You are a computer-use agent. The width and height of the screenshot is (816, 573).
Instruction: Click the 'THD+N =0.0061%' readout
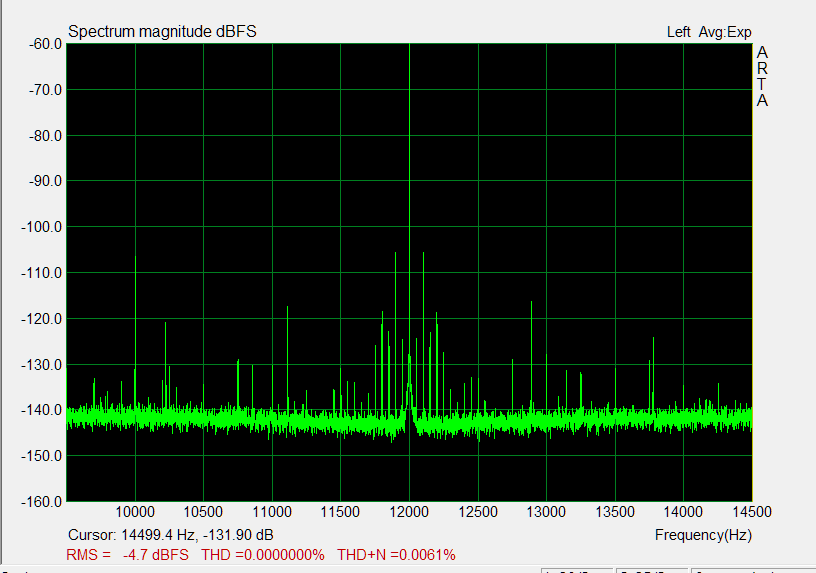pyautogui.click(x=396, y=555)
